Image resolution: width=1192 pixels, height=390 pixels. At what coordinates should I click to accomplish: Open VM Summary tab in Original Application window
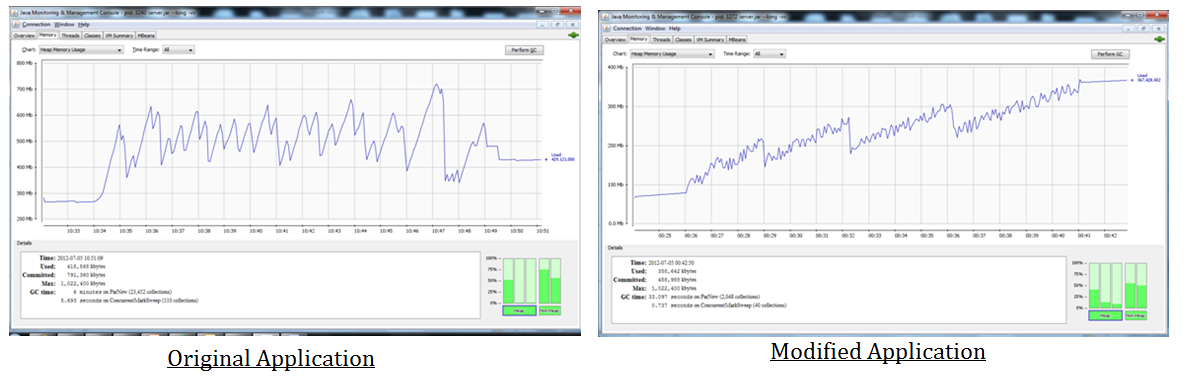click(120, 35)
